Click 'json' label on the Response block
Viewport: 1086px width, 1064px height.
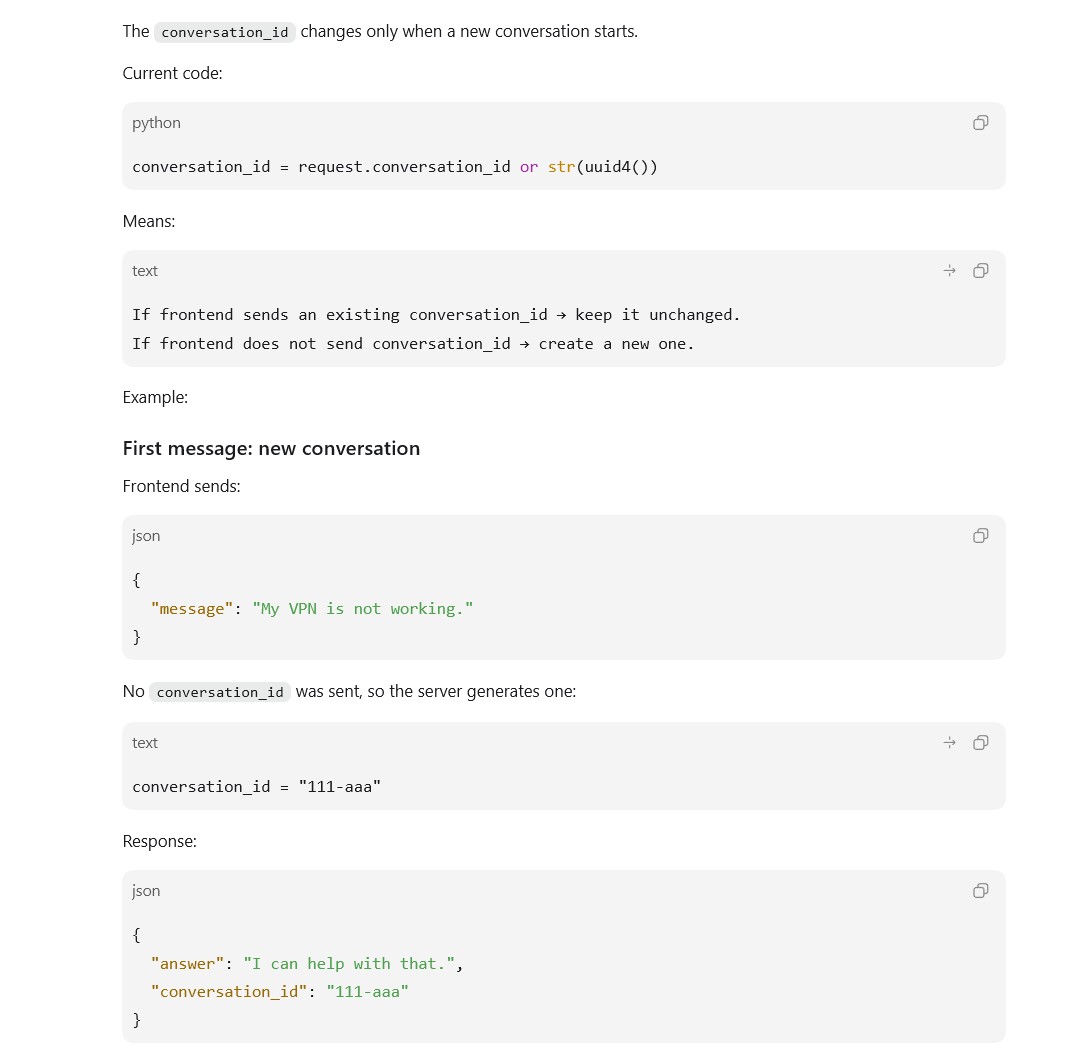tap(146, 891)
